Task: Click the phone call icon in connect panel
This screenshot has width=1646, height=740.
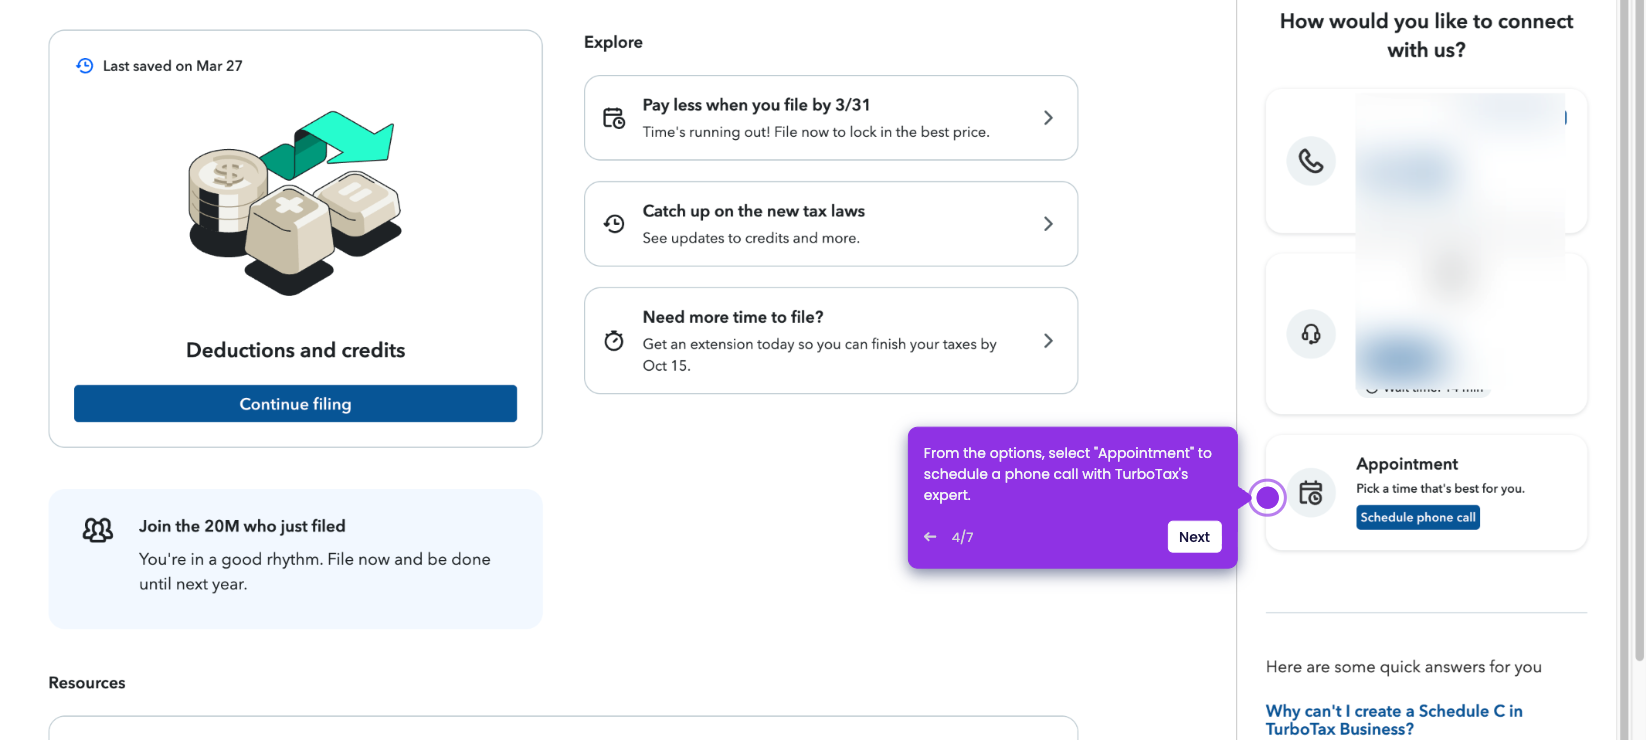Action: click(1311, 161)
